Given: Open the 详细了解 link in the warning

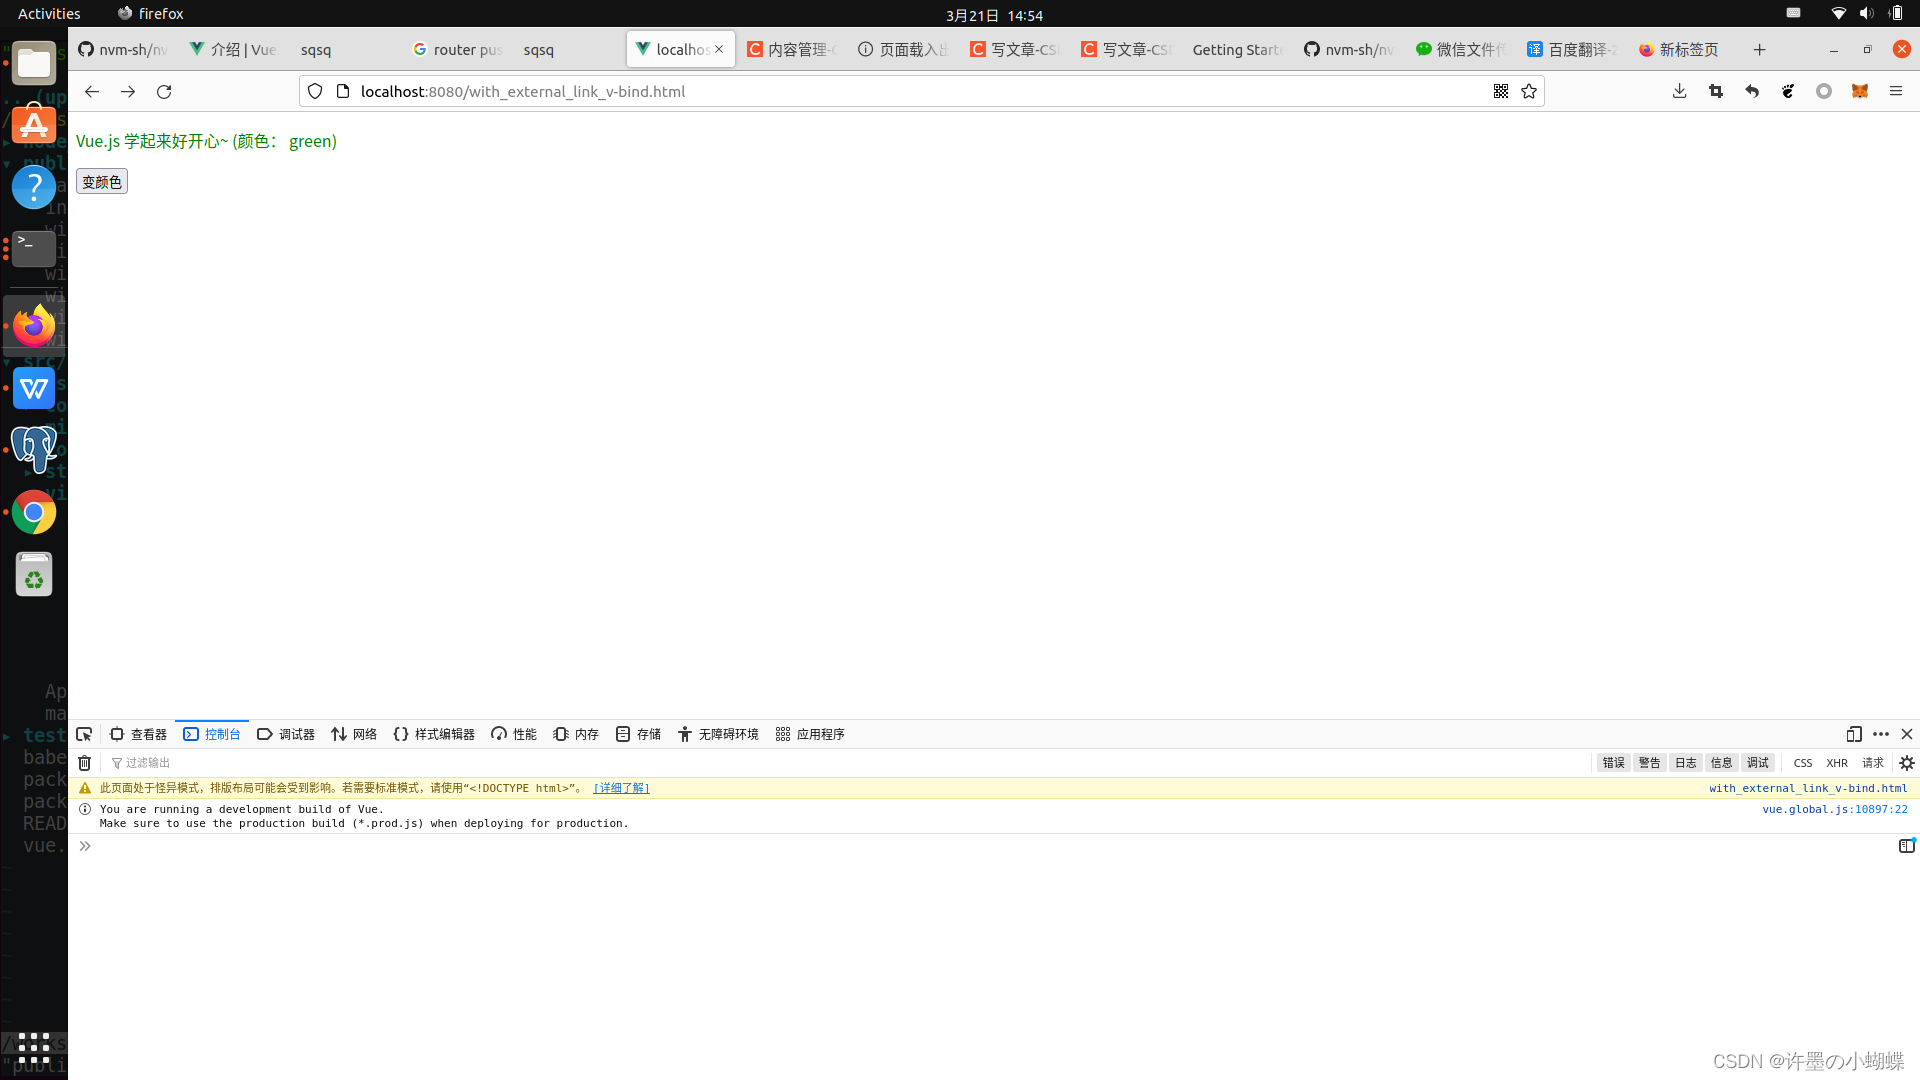Looking at the screenshot, I should pos(621,788).
